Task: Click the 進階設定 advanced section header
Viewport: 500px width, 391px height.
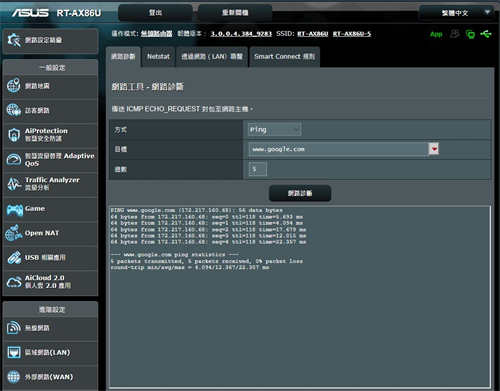Action: 52,310
